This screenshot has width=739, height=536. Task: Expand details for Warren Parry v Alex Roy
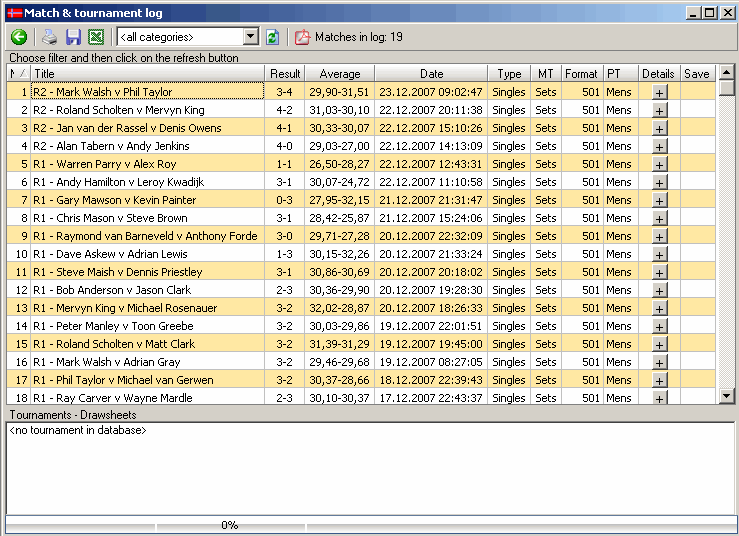659,164
